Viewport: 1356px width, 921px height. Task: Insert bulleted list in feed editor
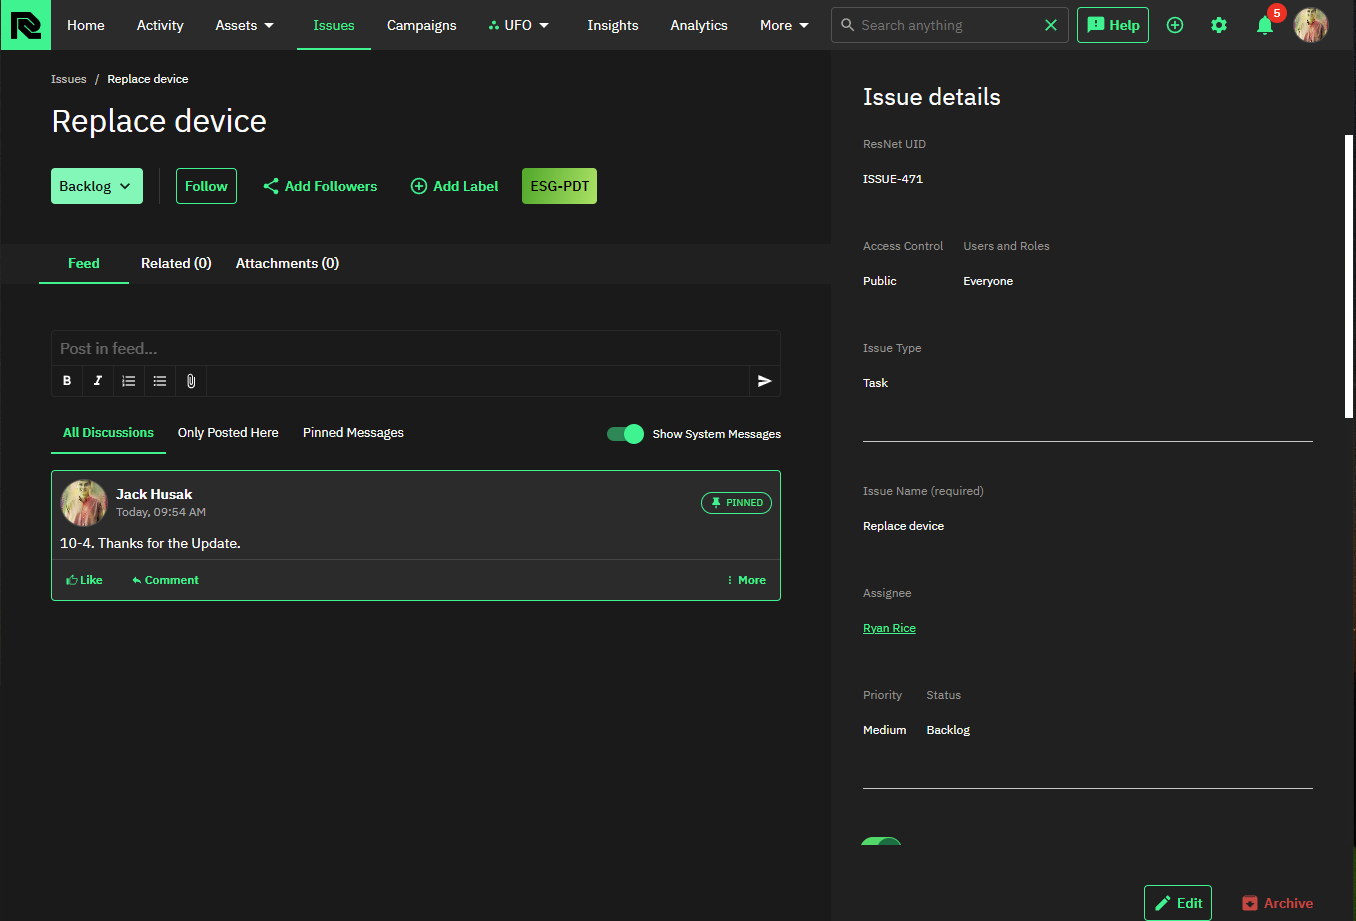click(x=160, y=381)
